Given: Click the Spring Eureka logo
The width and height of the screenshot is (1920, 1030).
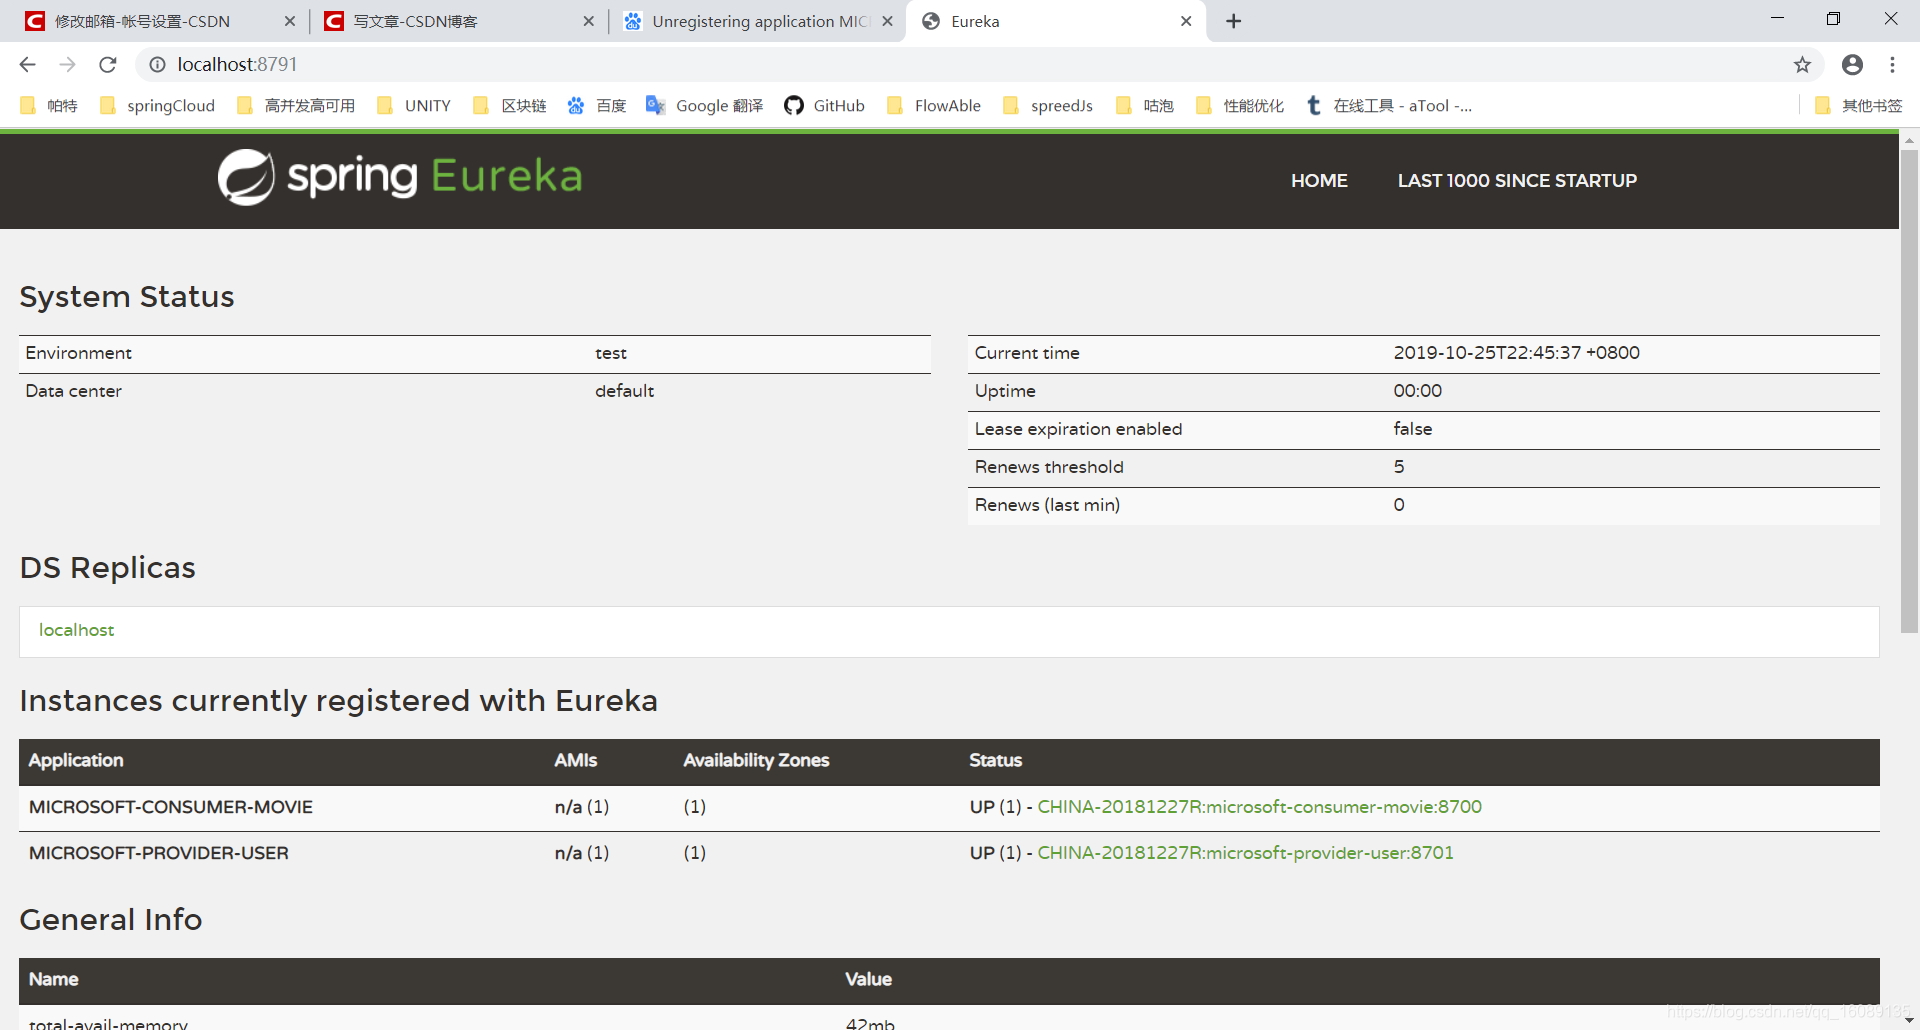Looking at the screenshot, I should point(400,177).
